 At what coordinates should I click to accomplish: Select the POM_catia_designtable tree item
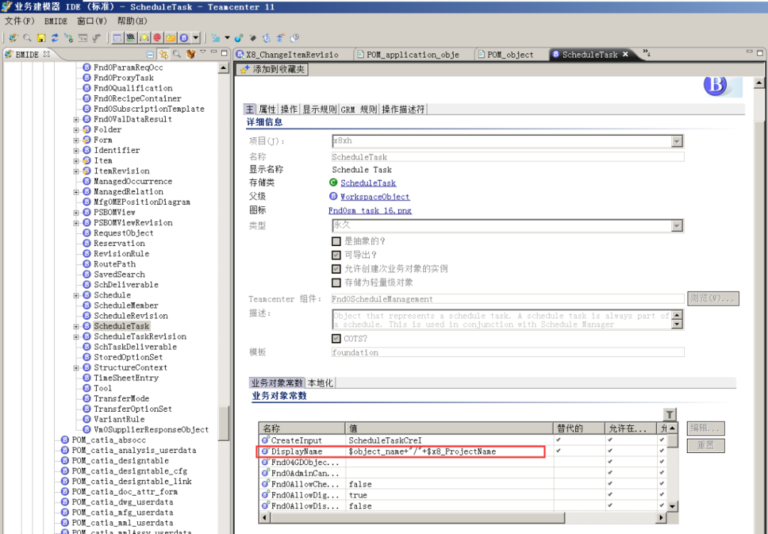[x=120, y=461]
